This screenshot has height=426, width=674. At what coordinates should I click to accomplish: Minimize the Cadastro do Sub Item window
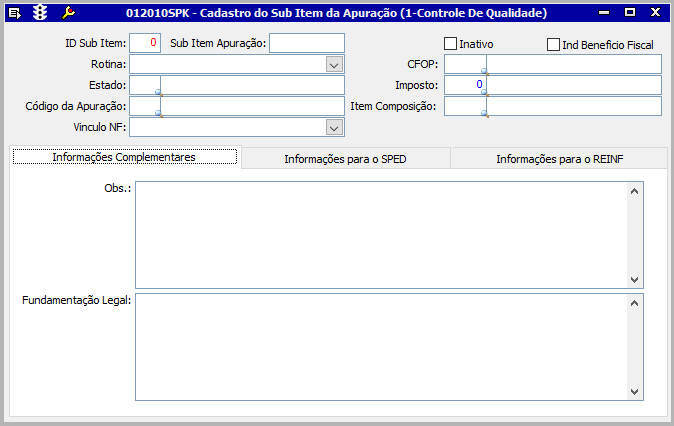[604, 13]
